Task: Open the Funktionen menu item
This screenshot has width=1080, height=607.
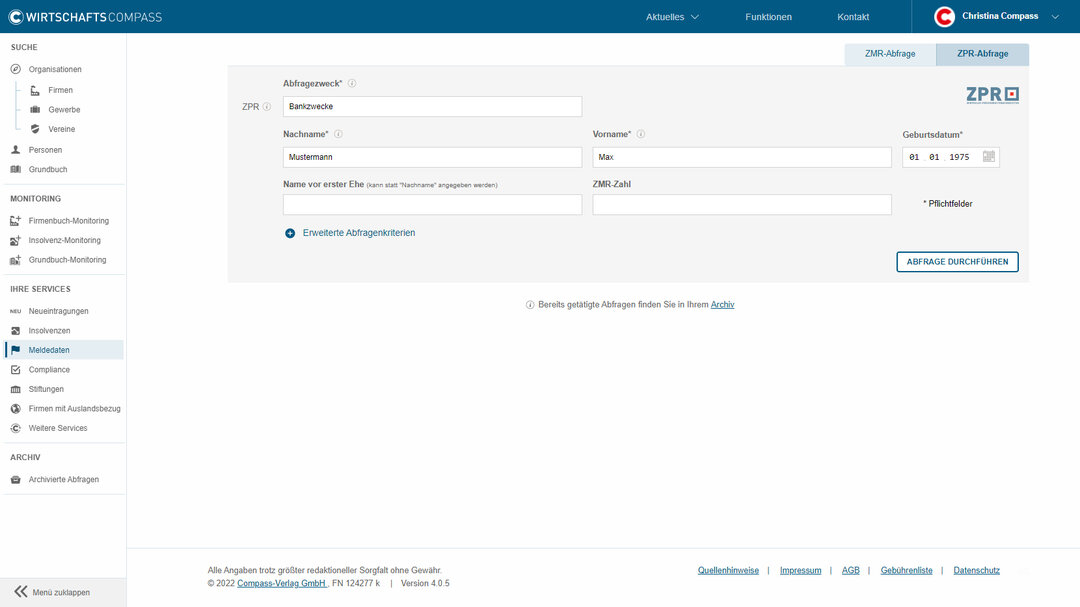Action: (x=769, y=17)
